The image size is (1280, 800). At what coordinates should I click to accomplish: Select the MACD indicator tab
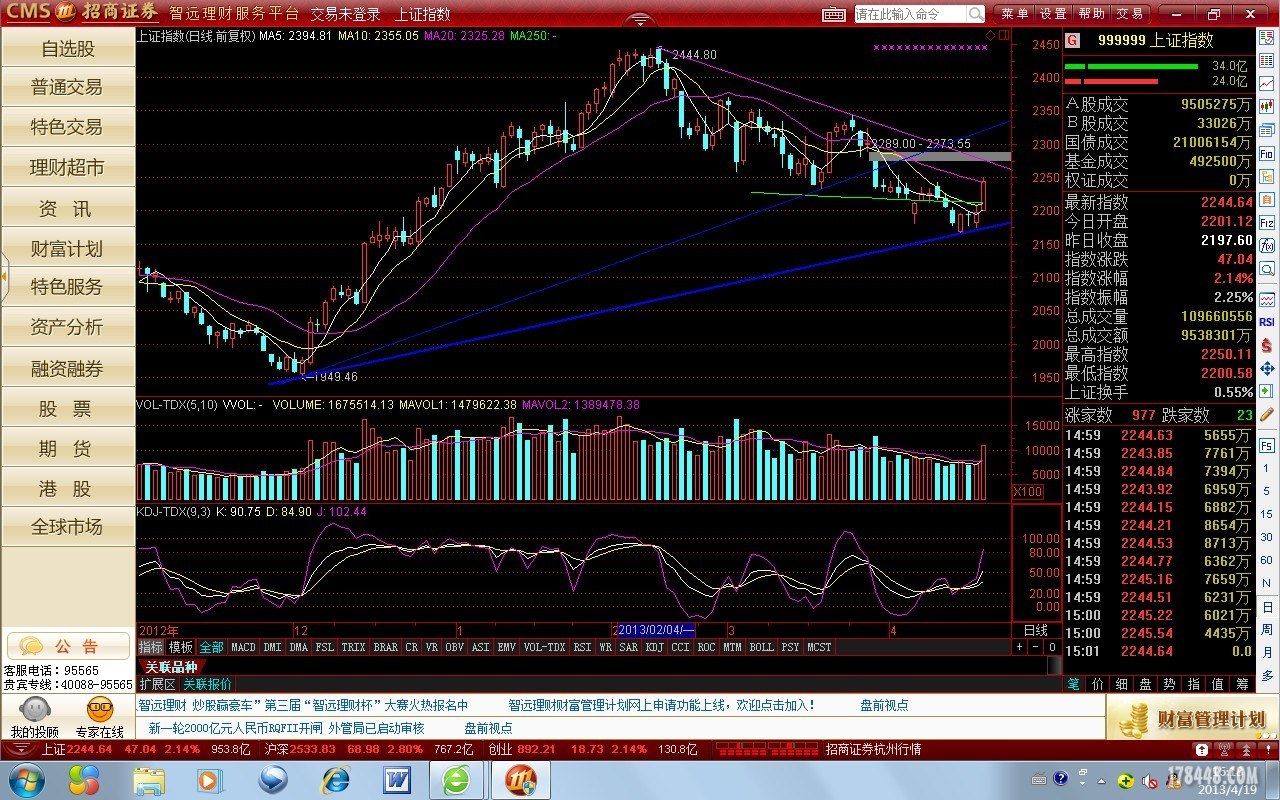243,647
